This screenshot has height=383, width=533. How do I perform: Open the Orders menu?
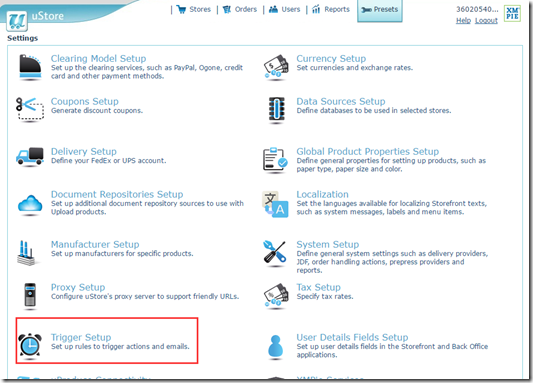click(x=240, y=10)
